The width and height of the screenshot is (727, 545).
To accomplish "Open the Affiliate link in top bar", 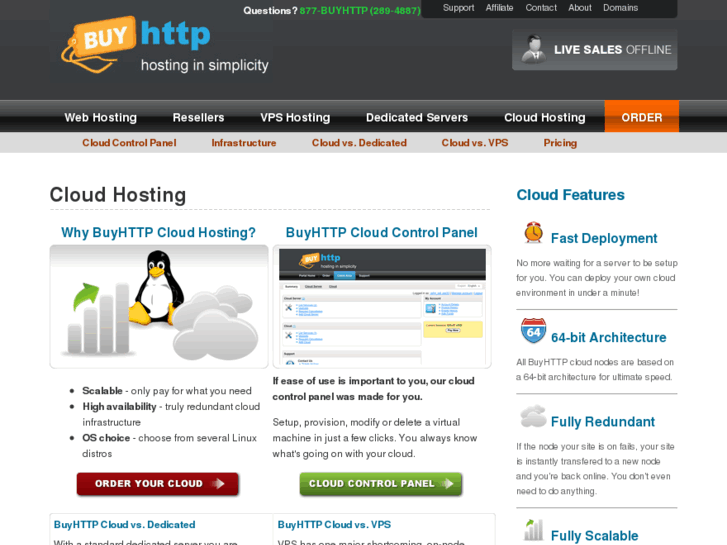I will [499, 8].
